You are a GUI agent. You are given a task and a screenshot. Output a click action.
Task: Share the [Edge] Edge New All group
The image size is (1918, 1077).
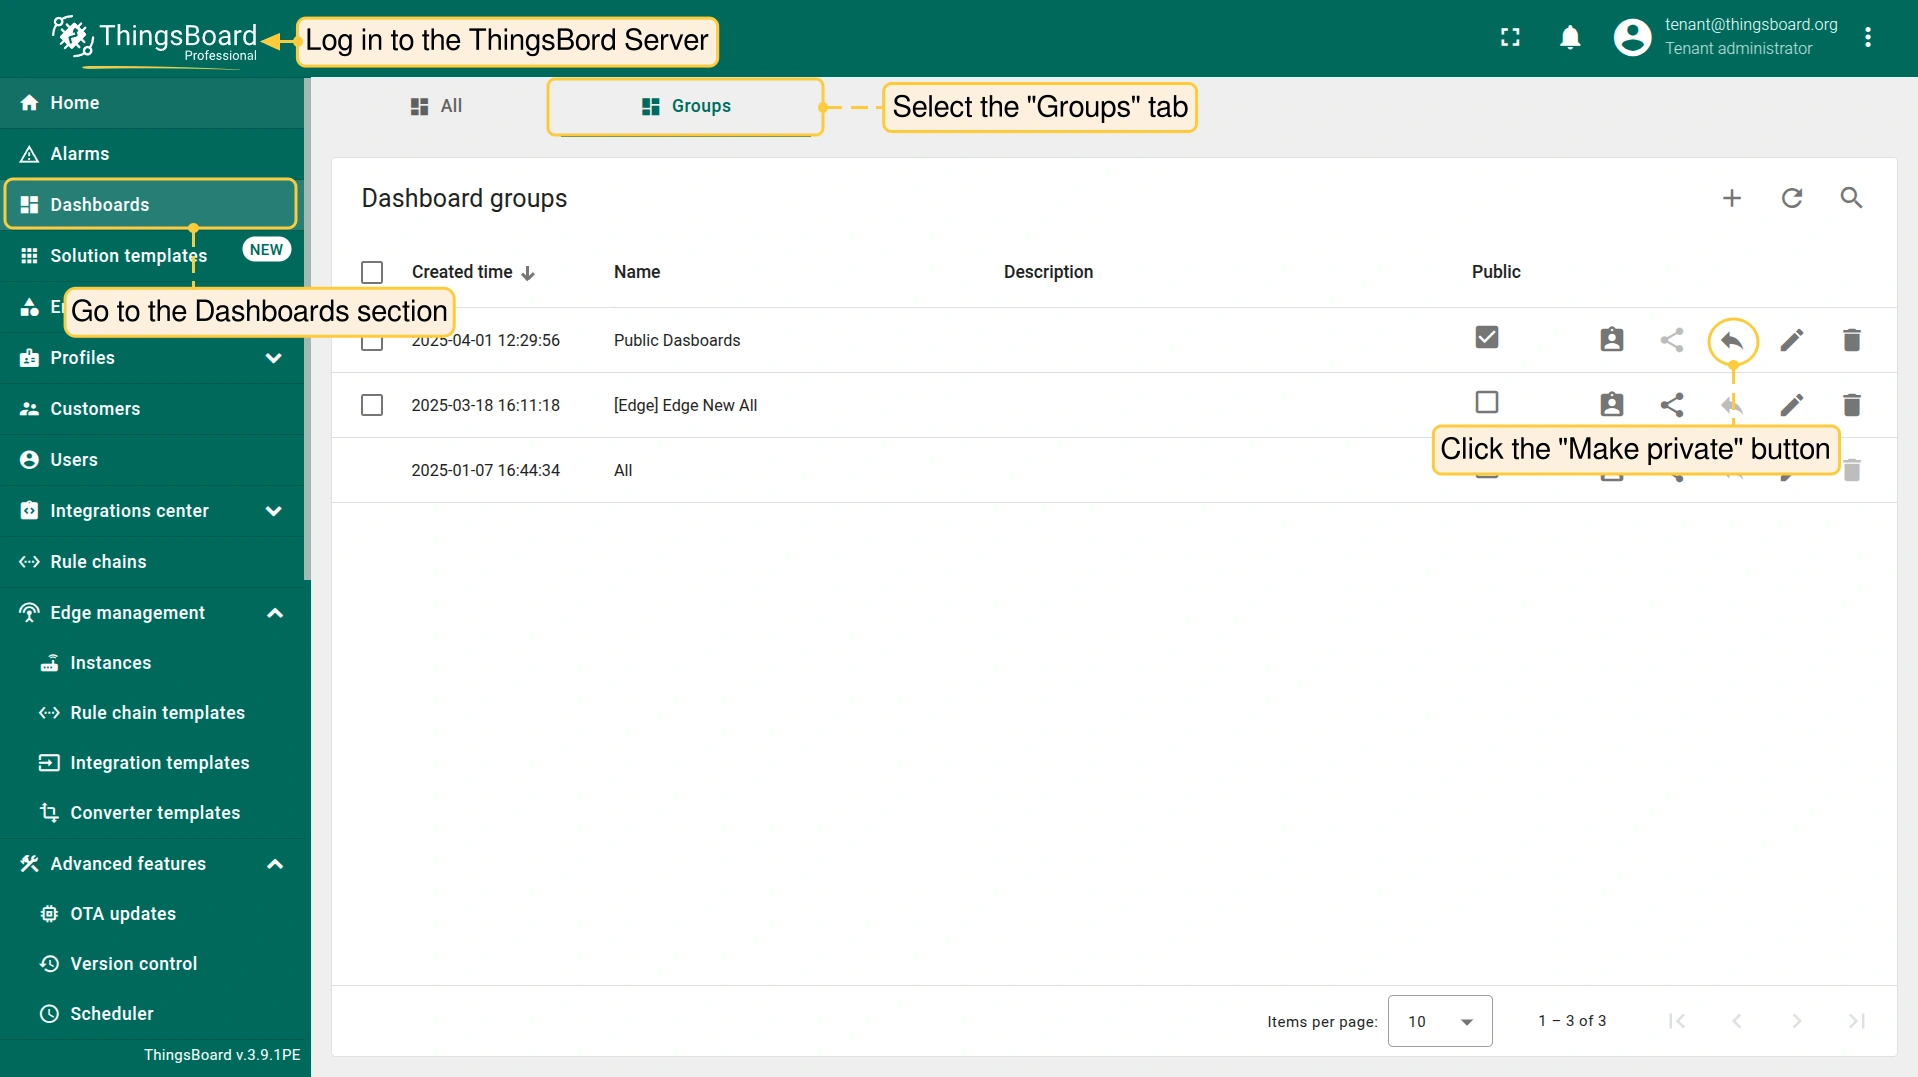point(1671,405)
